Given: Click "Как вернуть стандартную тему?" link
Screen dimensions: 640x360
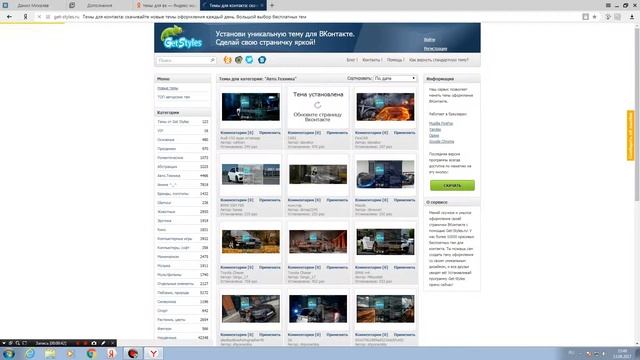Looking at the screenshot, I should pyautogui.click(x=439, y=60).
